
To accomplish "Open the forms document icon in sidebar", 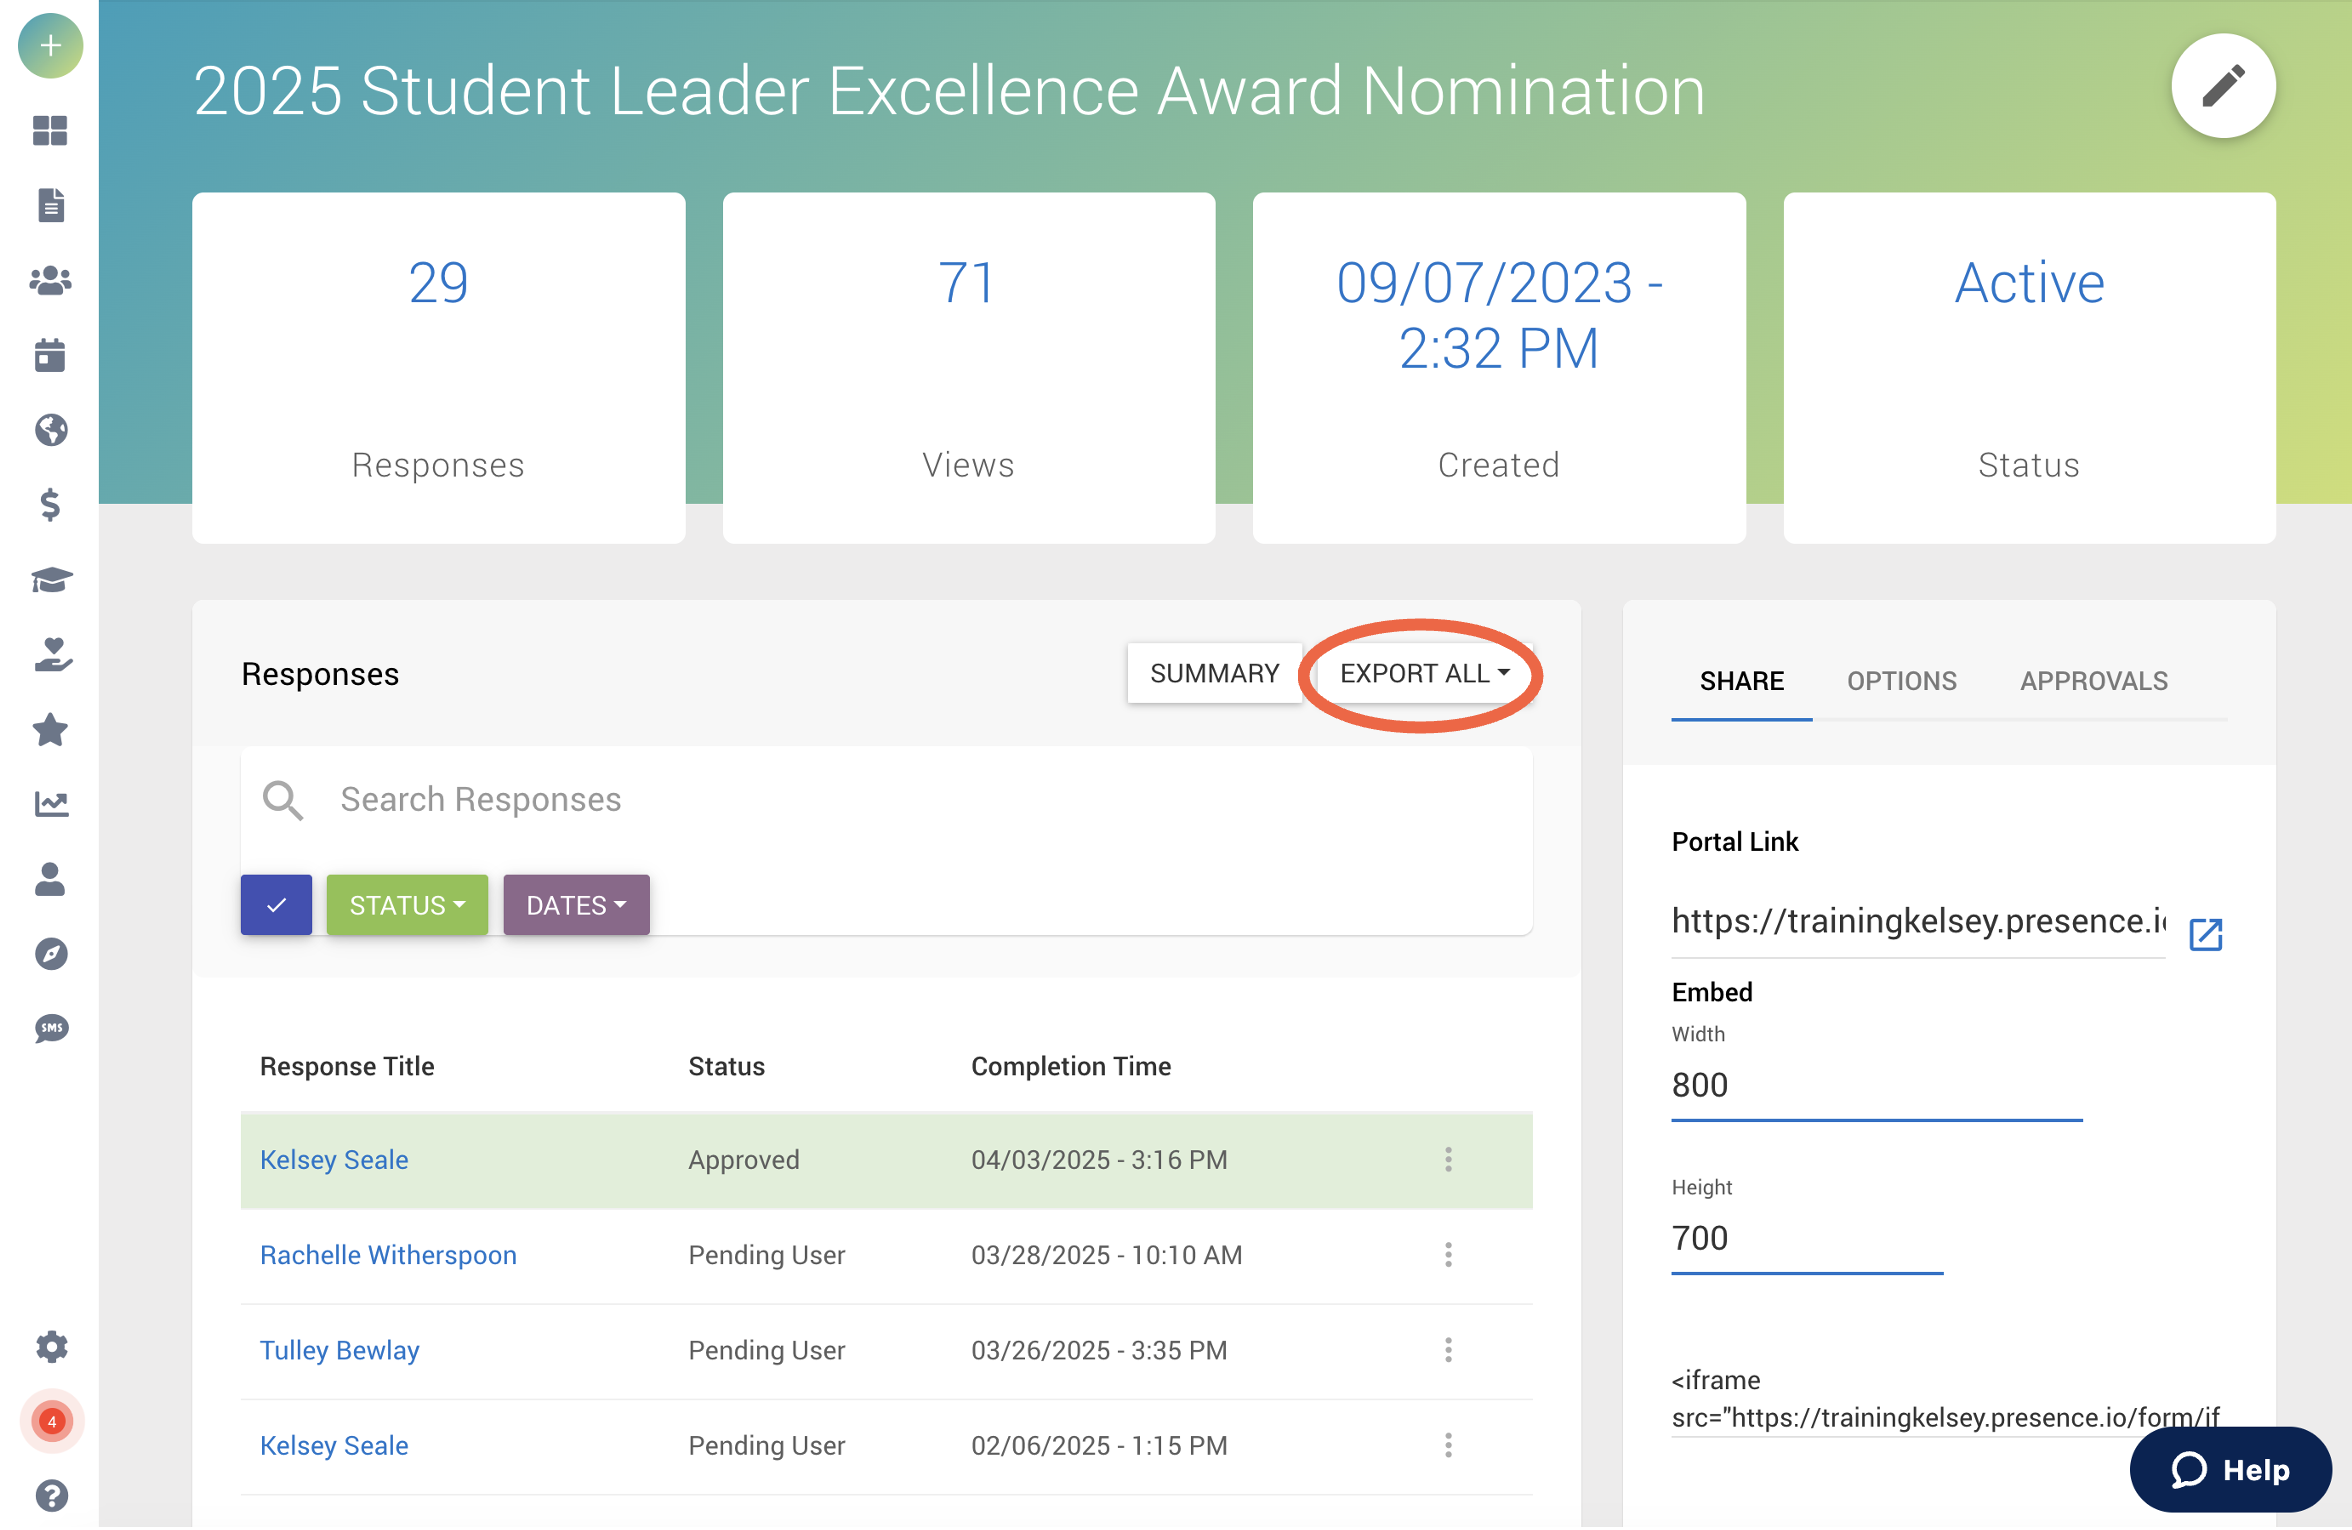I will [x=50, y=205].
